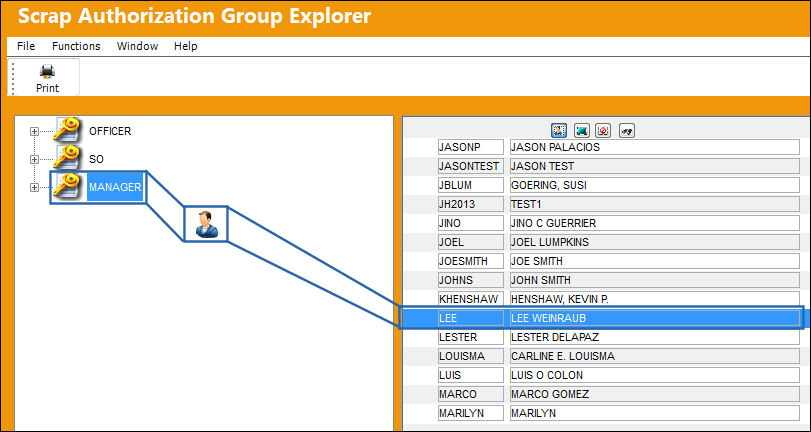Select the JOHNS user code cell
Image resolution: width=811 pixels, height=432 pixels.
pos(471,280)
